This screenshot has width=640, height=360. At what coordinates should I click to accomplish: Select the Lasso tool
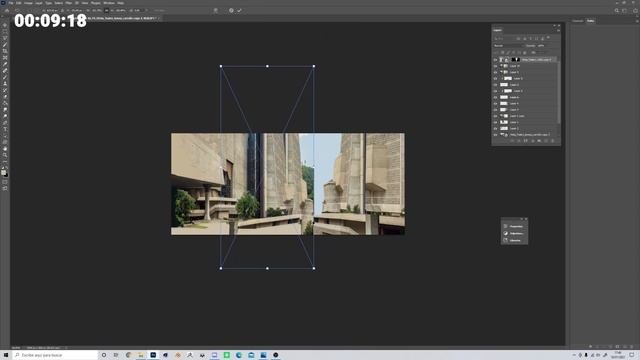click(5, 38)
